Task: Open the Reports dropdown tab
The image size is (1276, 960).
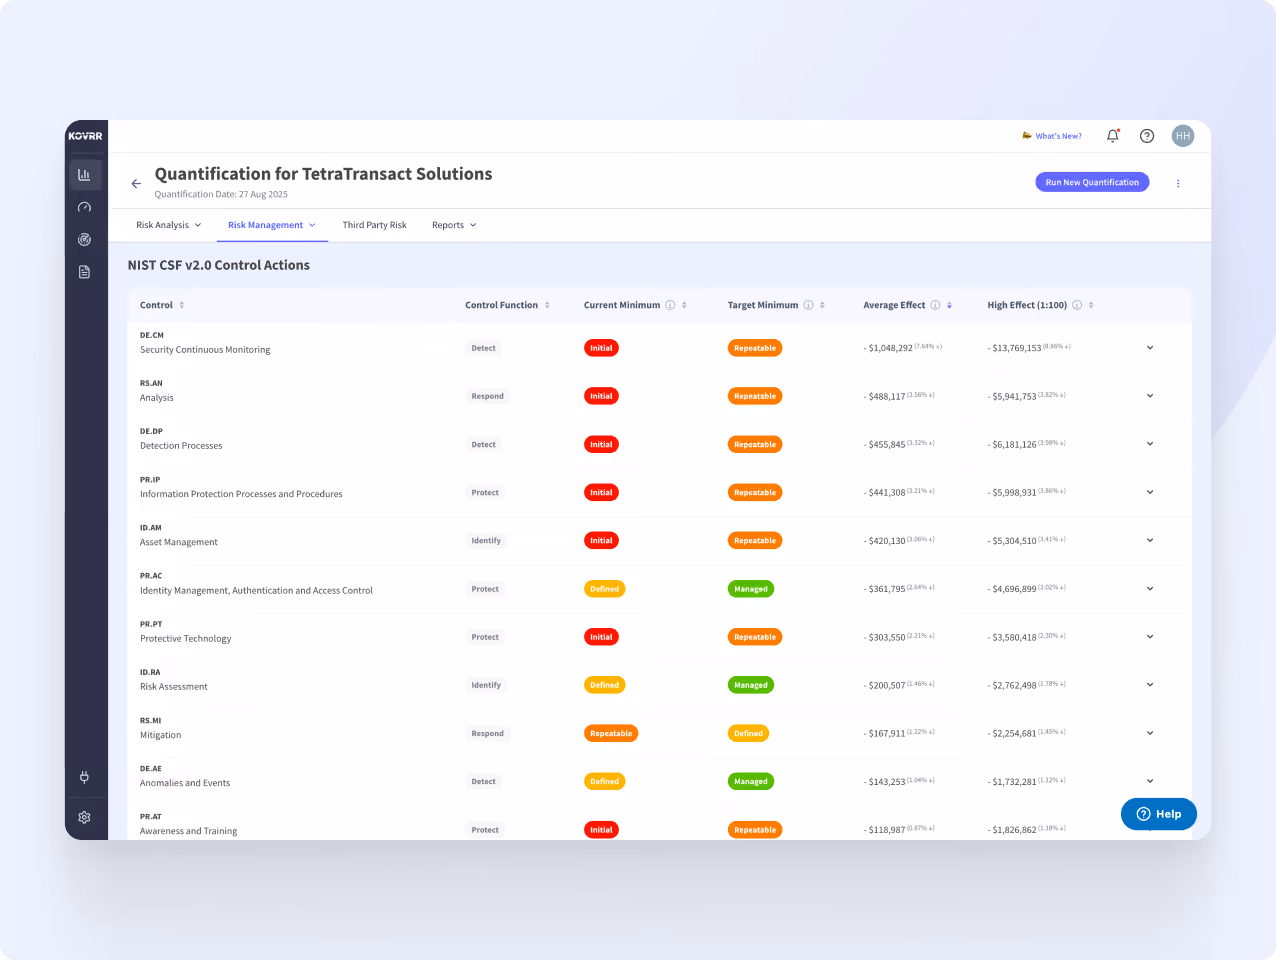Action: tap(454, 225)
